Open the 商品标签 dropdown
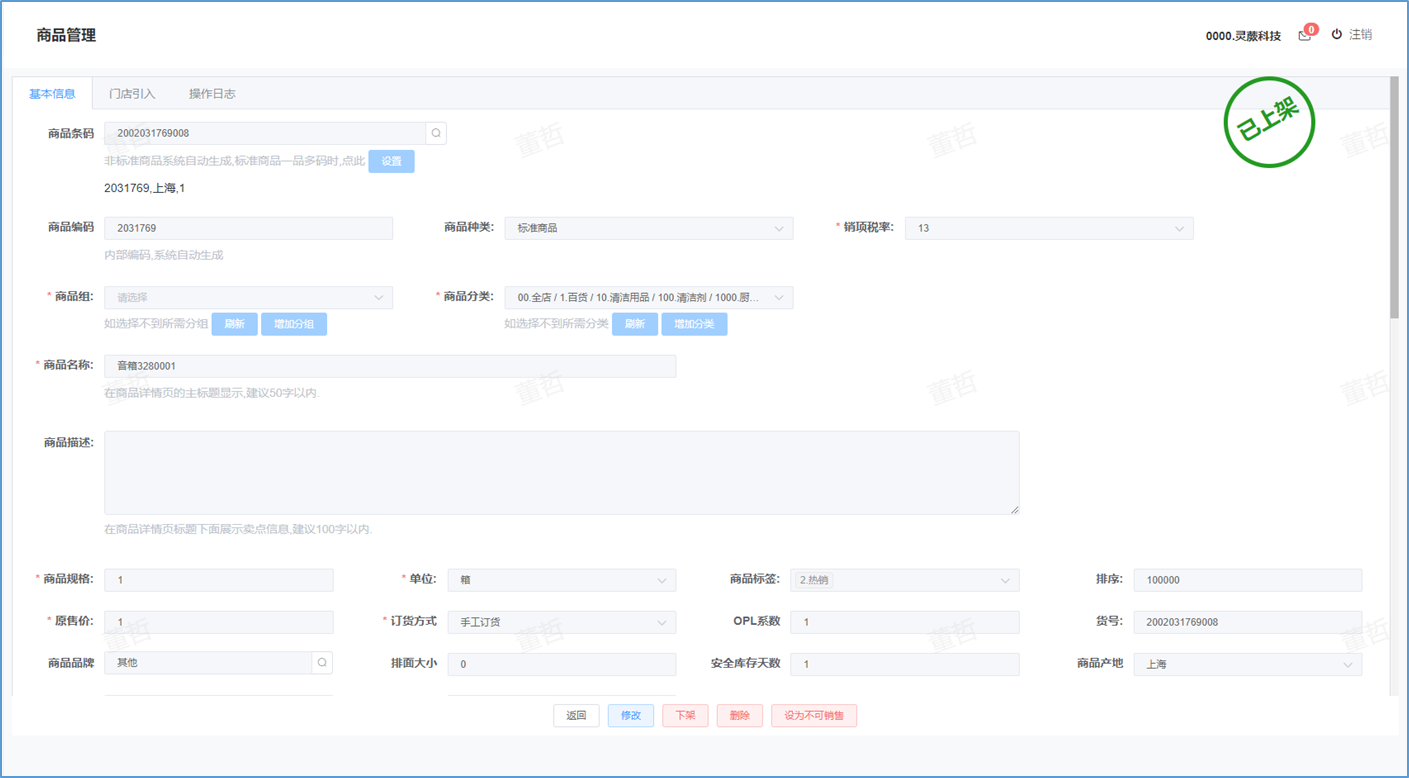This screenshot has width=1409, height=778. coord(905,580)
